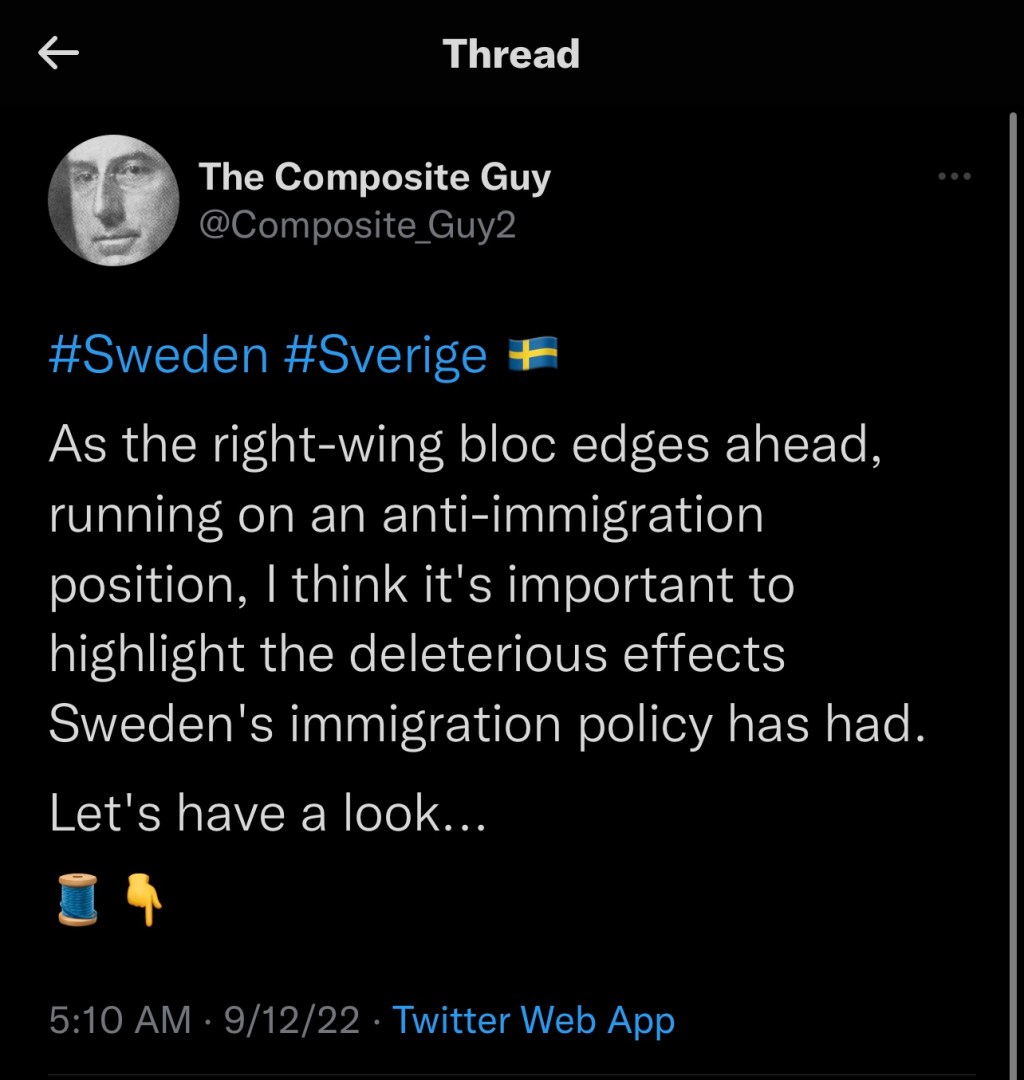Viewport: 1024px width, 1080px height.
Task: Click the Swedish flag emoji
Action: [x=533, y=355]
